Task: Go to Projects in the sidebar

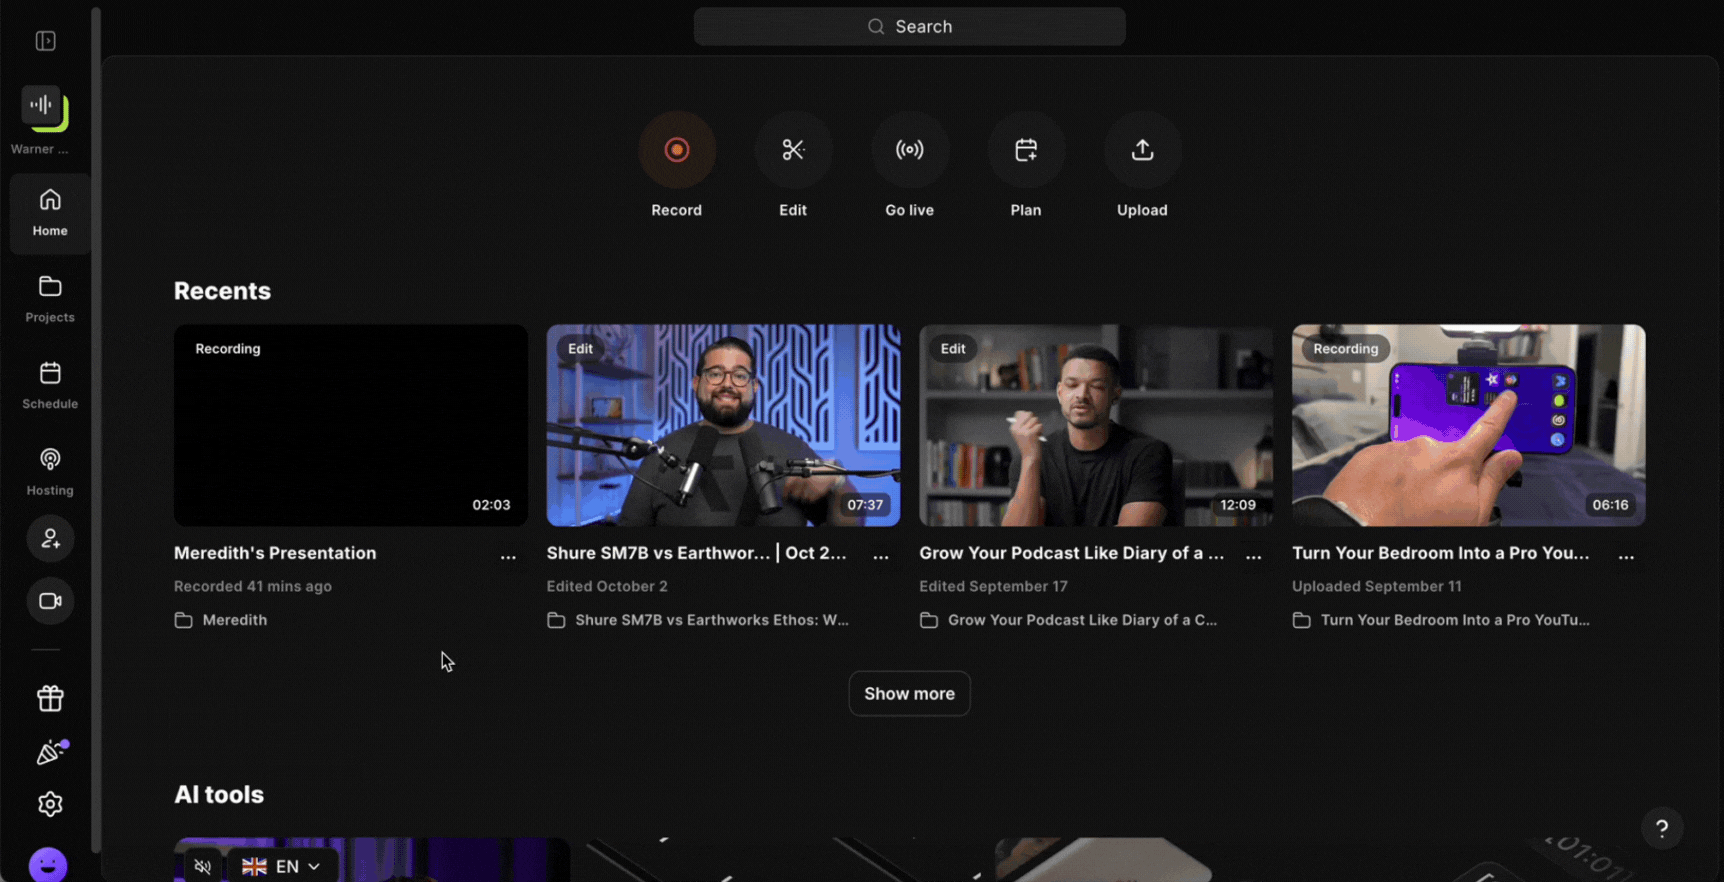Action: coord(50,298)
